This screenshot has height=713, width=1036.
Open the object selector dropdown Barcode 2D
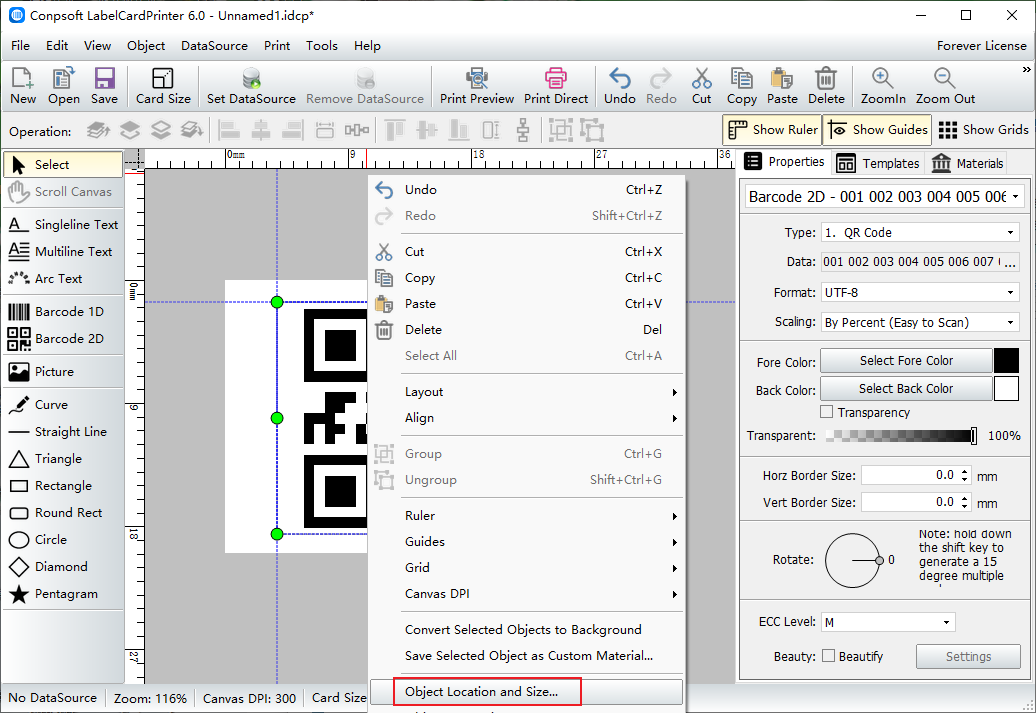(884, 196)
